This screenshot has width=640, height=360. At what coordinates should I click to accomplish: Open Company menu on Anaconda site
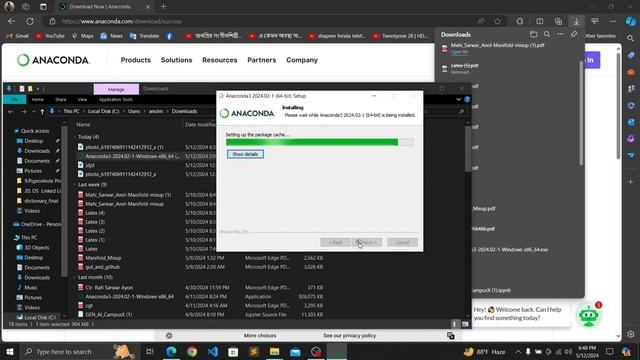tap(302, 60)
